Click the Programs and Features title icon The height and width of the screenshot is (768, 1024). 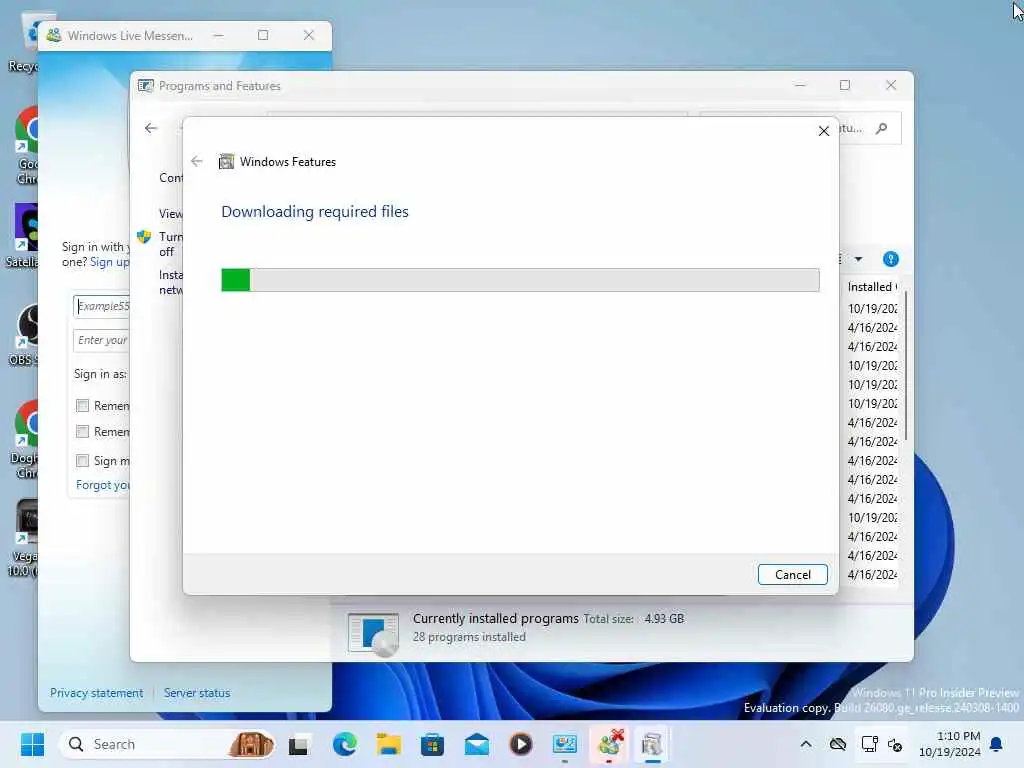point(146,86)
